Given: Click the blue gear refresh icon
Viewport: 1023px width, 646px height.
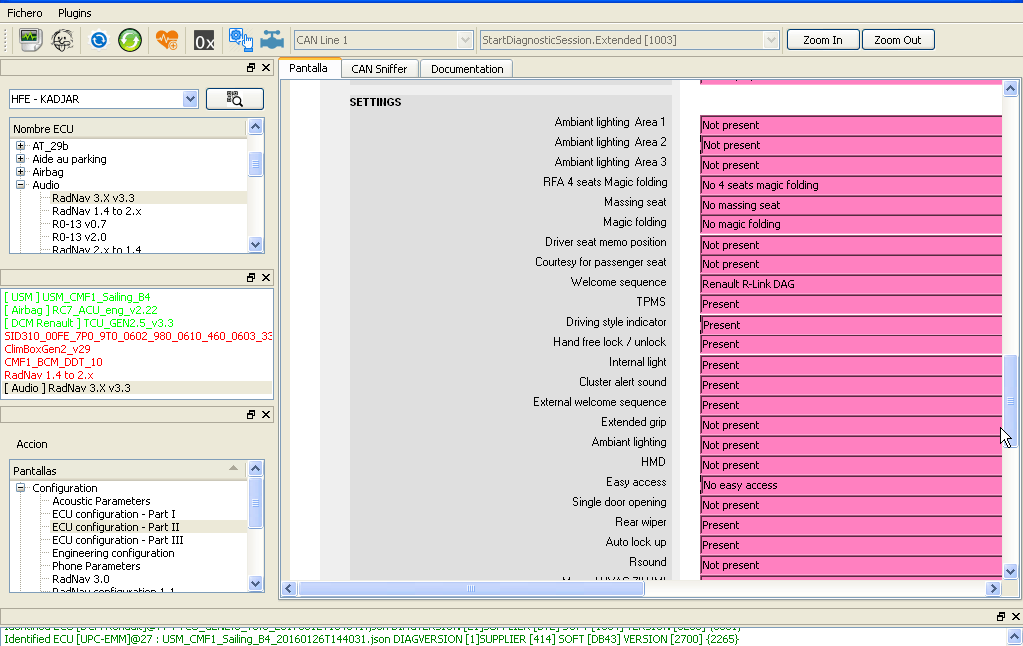Looking at the screenshot, I should (99, 40).
